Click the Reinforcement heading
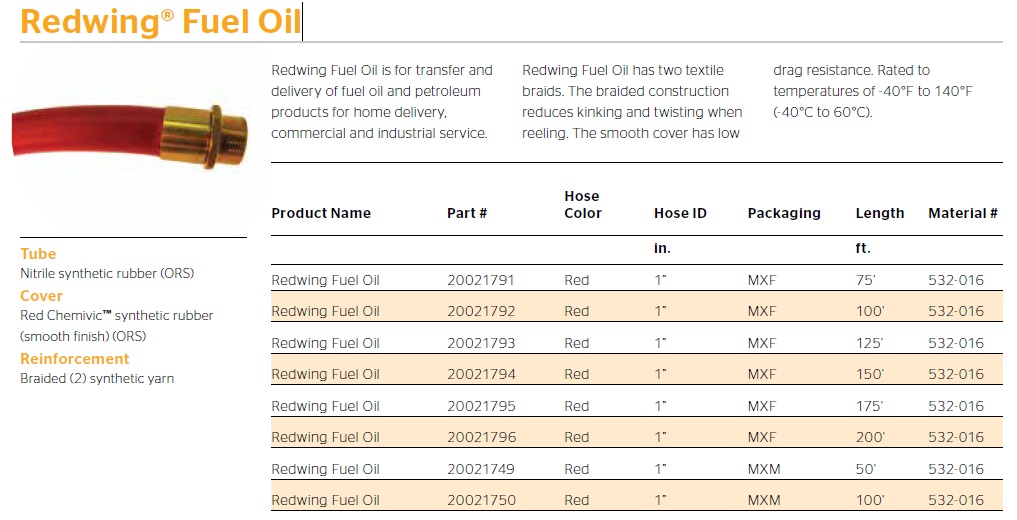The image size is (1017, 520). [x=75, y=358]
